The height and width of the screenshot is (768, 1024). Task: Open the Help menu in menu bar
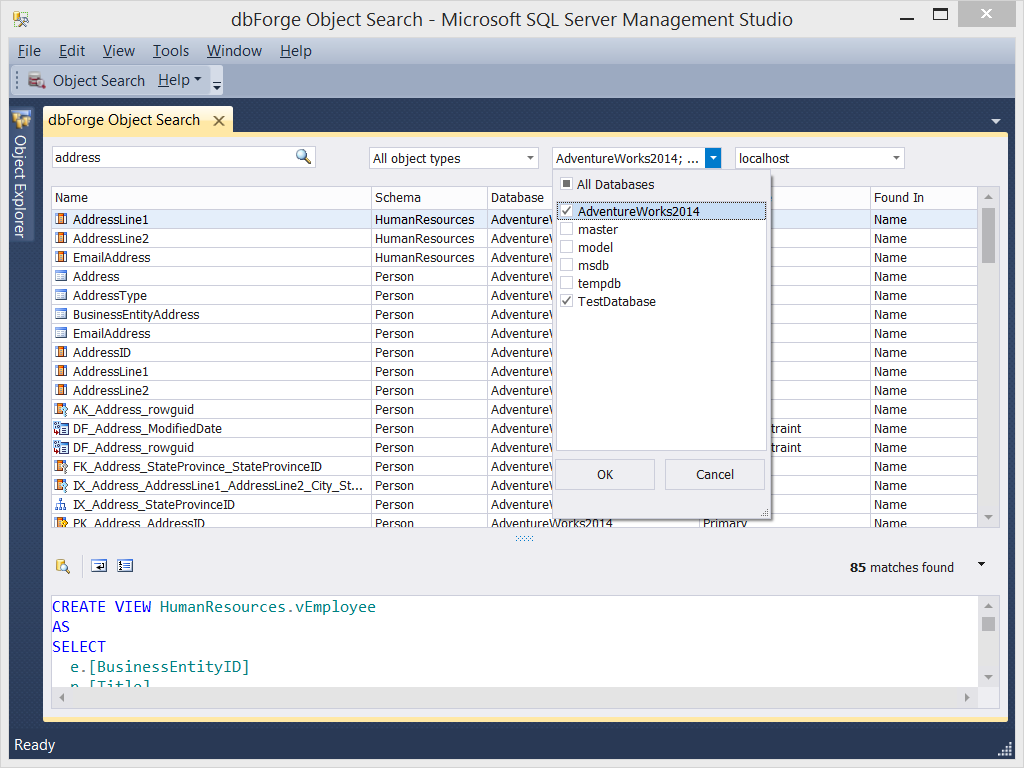(296, 51)
